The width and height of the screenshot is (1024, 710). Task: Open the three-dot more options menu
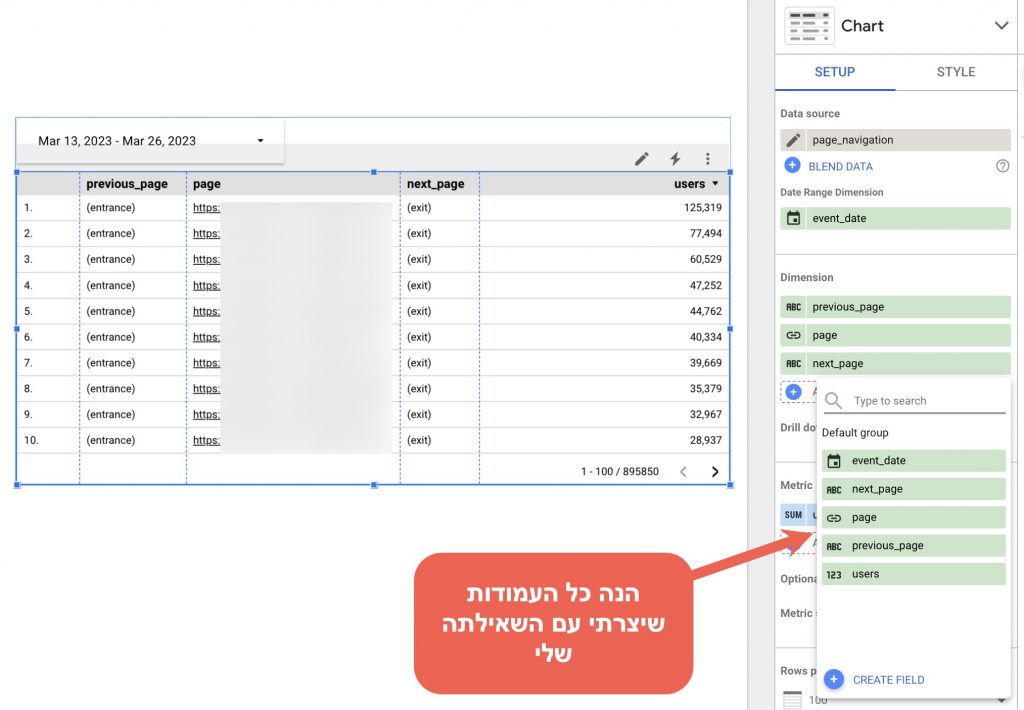708,159
